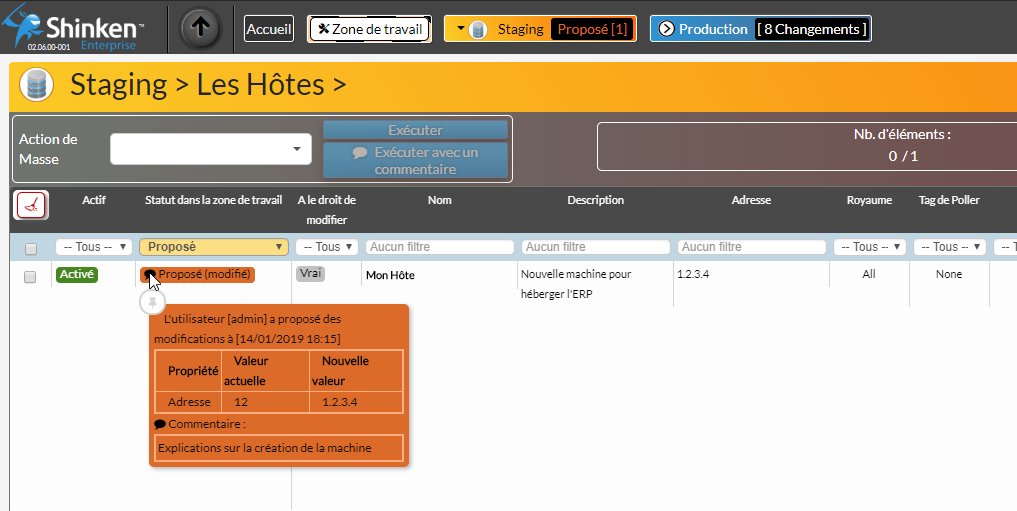
Task: Click the up-arrow round button in header
Action: pyautogui.click(x=200, y=28)
